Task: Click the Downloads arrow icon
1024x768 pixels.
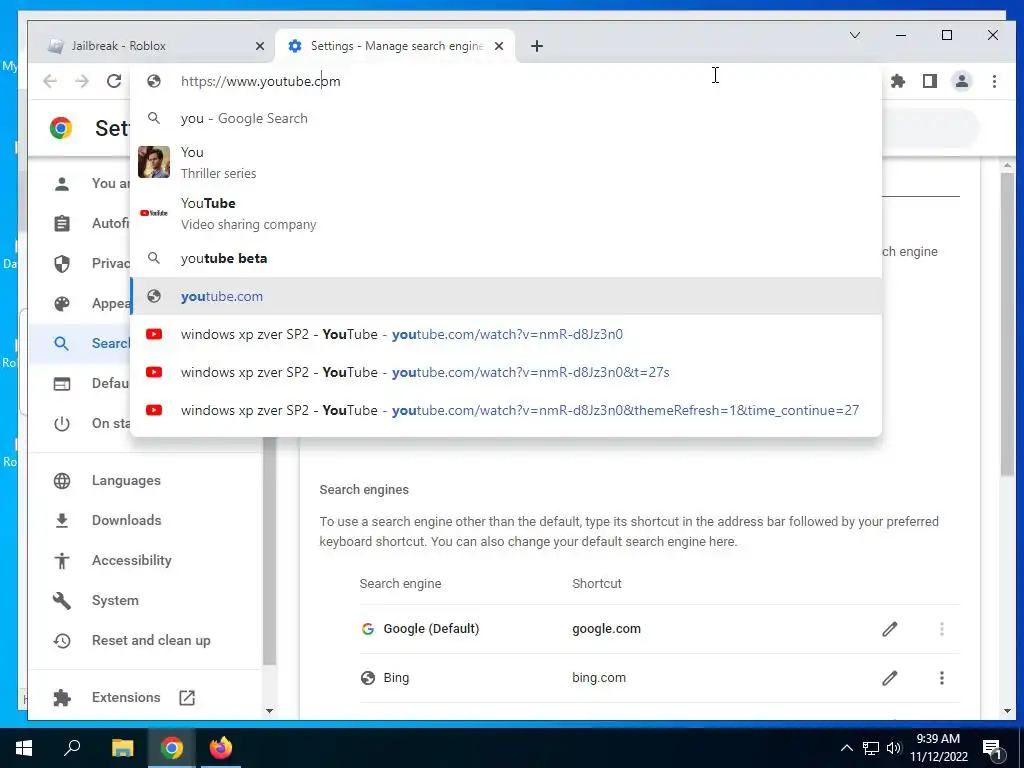Action: coord(62,520)
